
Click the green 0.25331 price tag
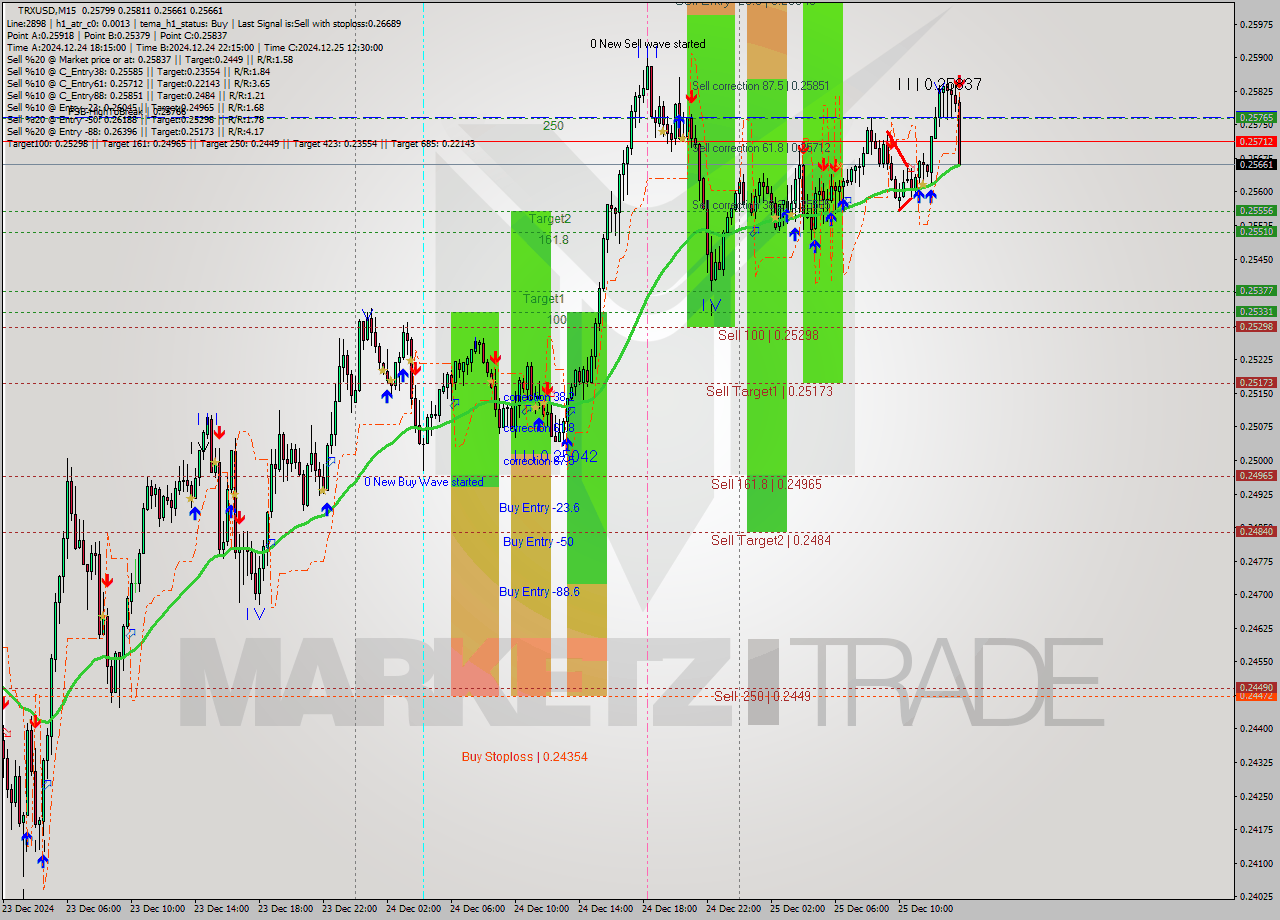click(x=1256, y=311)
